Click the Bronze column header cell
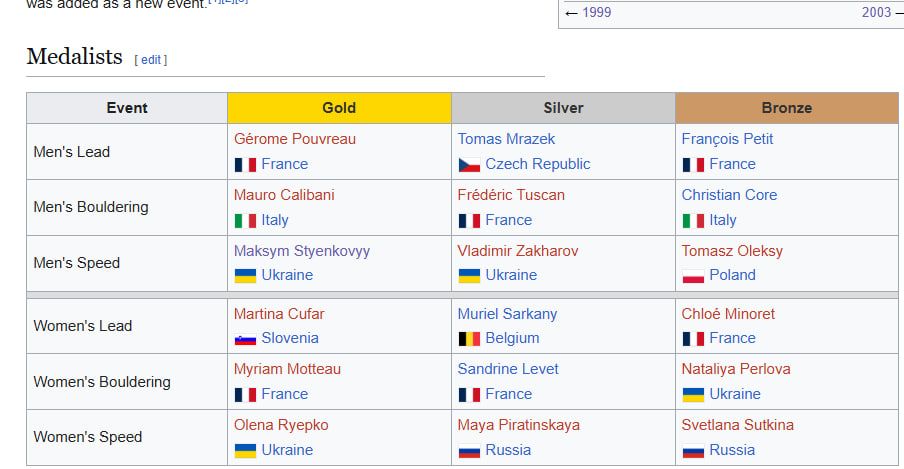This screenshot has height=469, width=904. pyautogui.click(x=786, y=108)
